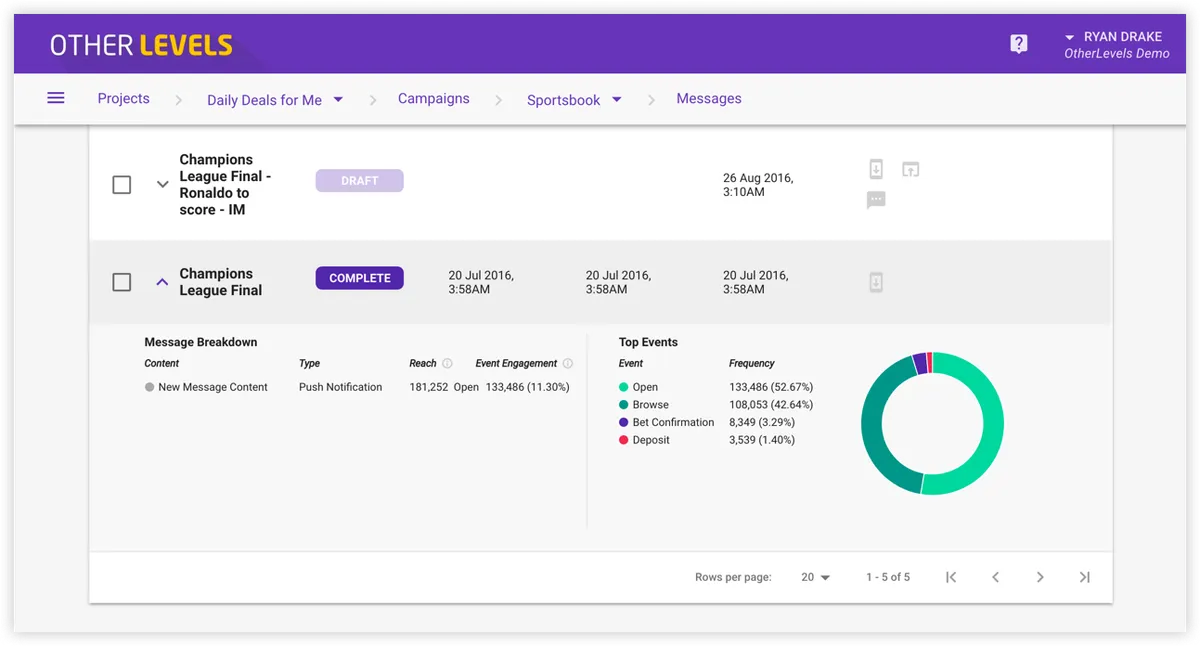This screenshot has width=1200, height=646.
Task: Go to the first page
Action: [951, 577]
